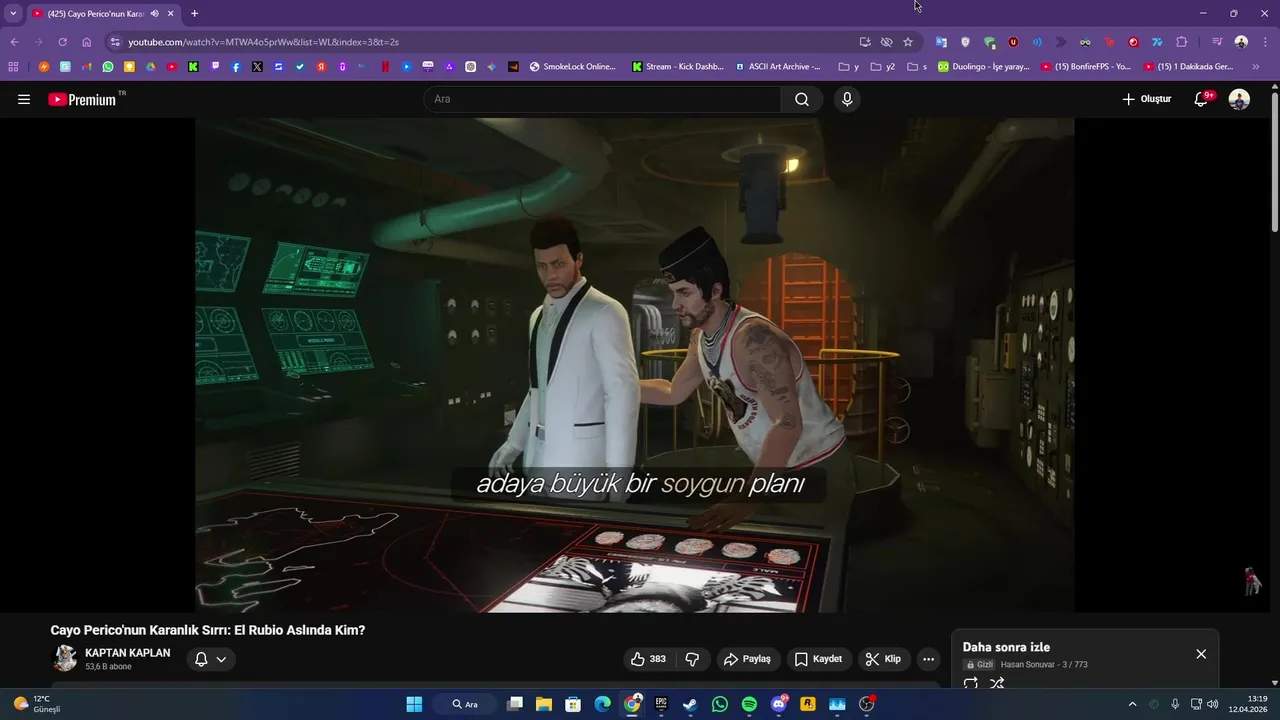Open browser home page icon

87,42
